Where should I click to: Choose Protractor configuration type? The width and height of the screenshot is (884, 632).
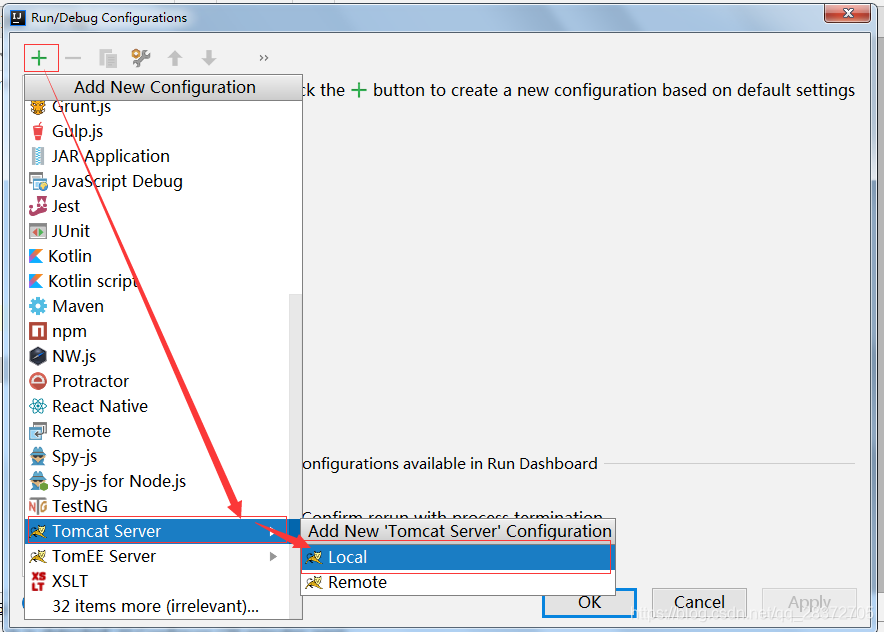pyautogui.click(x=158, y=381)
